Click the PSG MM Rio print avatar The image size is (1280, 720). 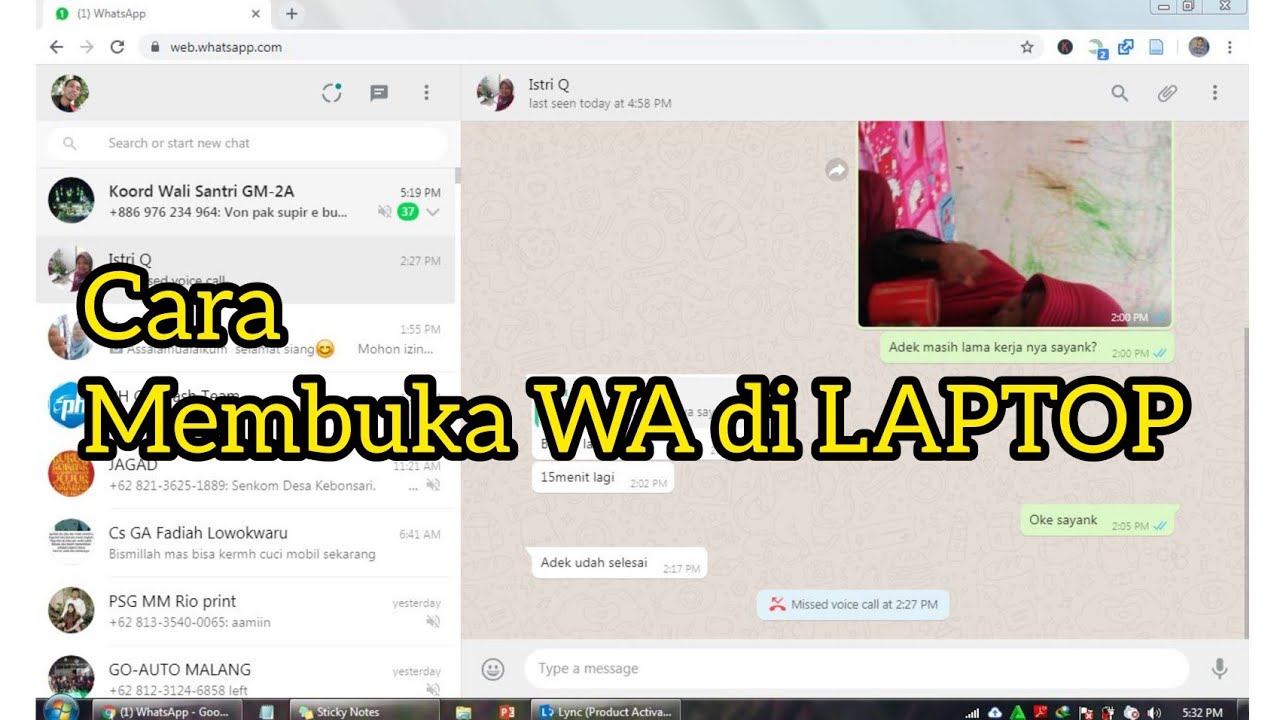[x=71, y=610]
